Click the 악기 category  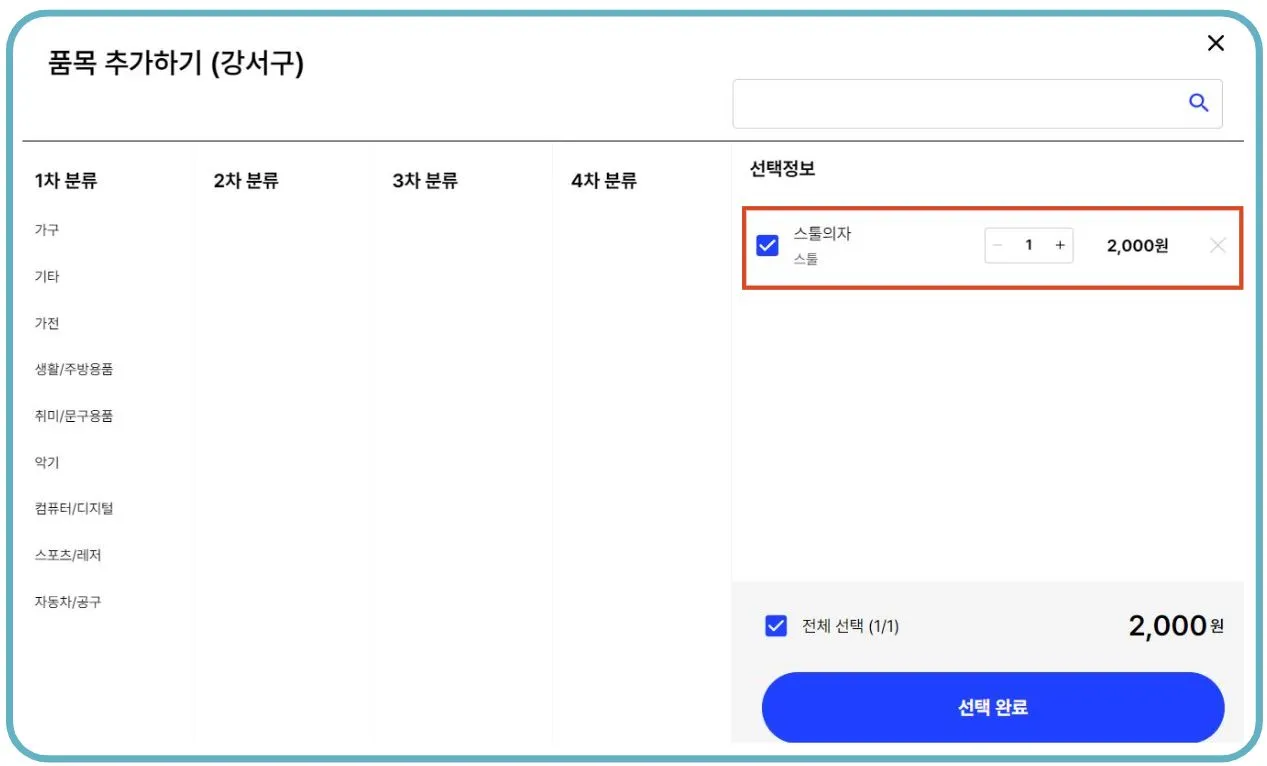[45, 462]
